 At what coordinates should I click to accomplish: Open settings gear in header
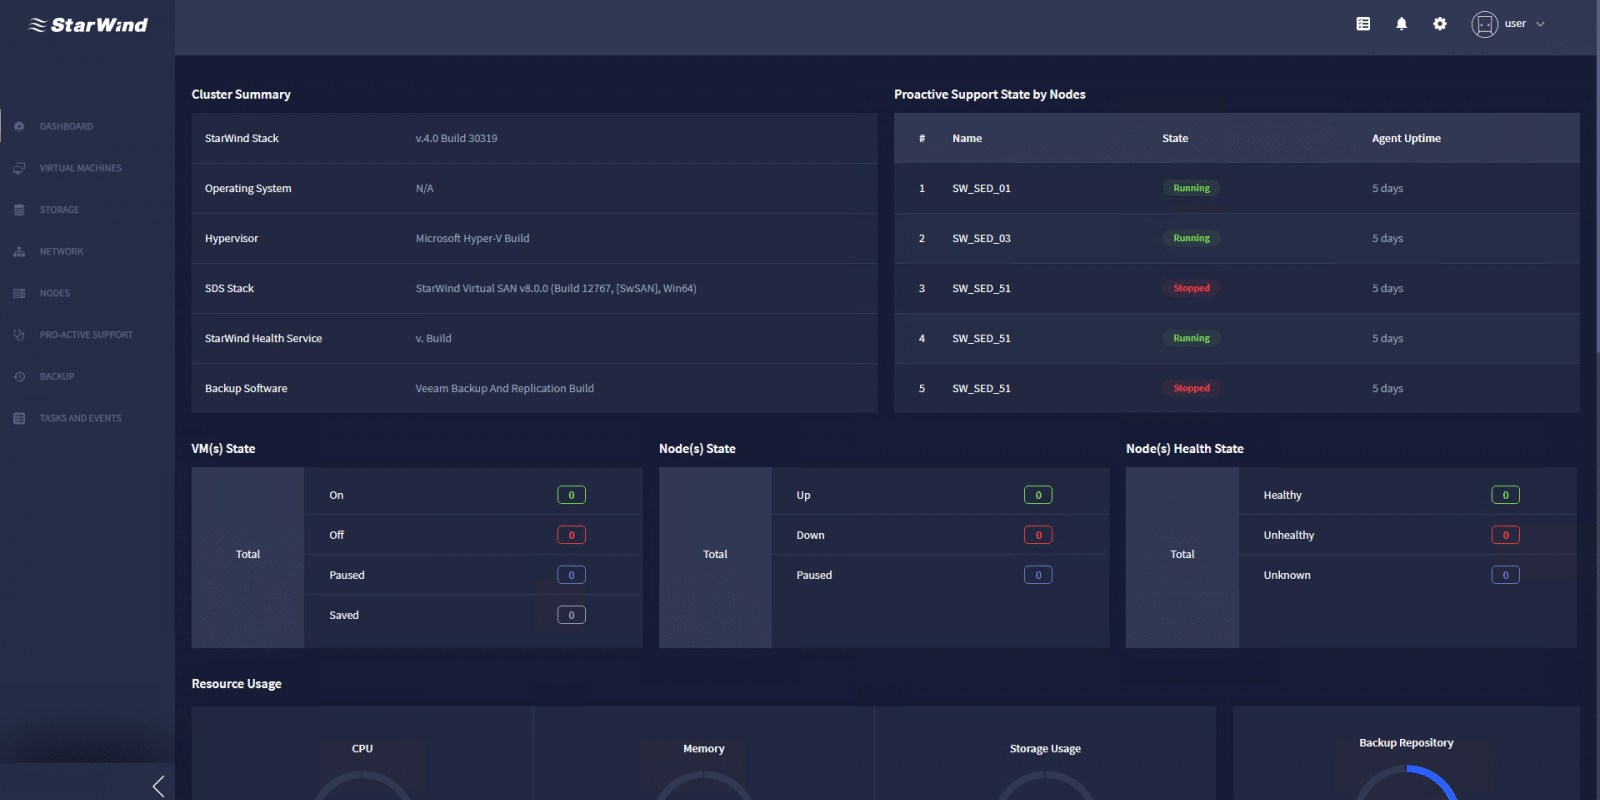point(1440,24)
